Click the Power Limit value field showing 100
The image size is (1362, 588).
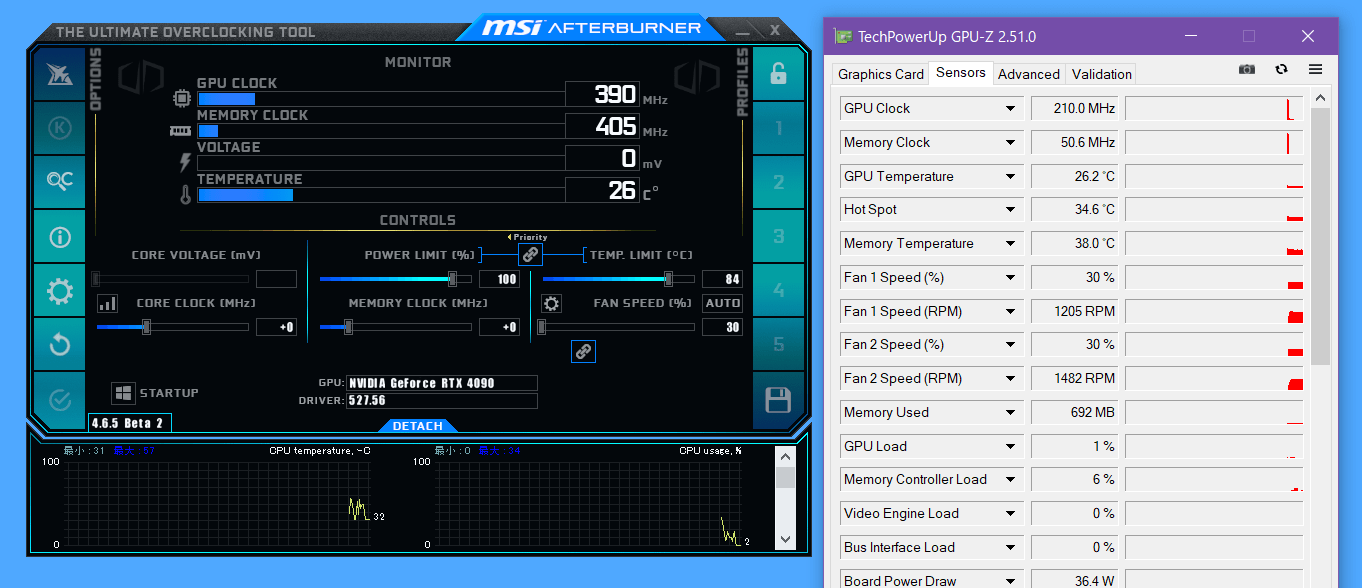(x=500, y=279)
